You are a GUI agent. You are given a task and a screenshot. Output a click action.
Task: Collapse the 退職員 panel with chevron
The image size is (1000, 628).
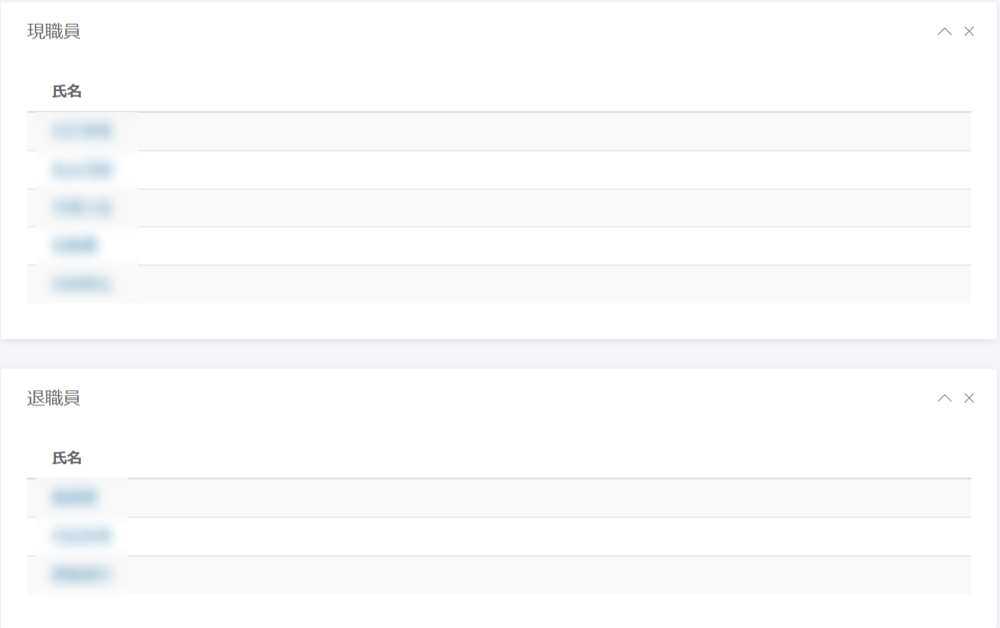coord(944,398)
